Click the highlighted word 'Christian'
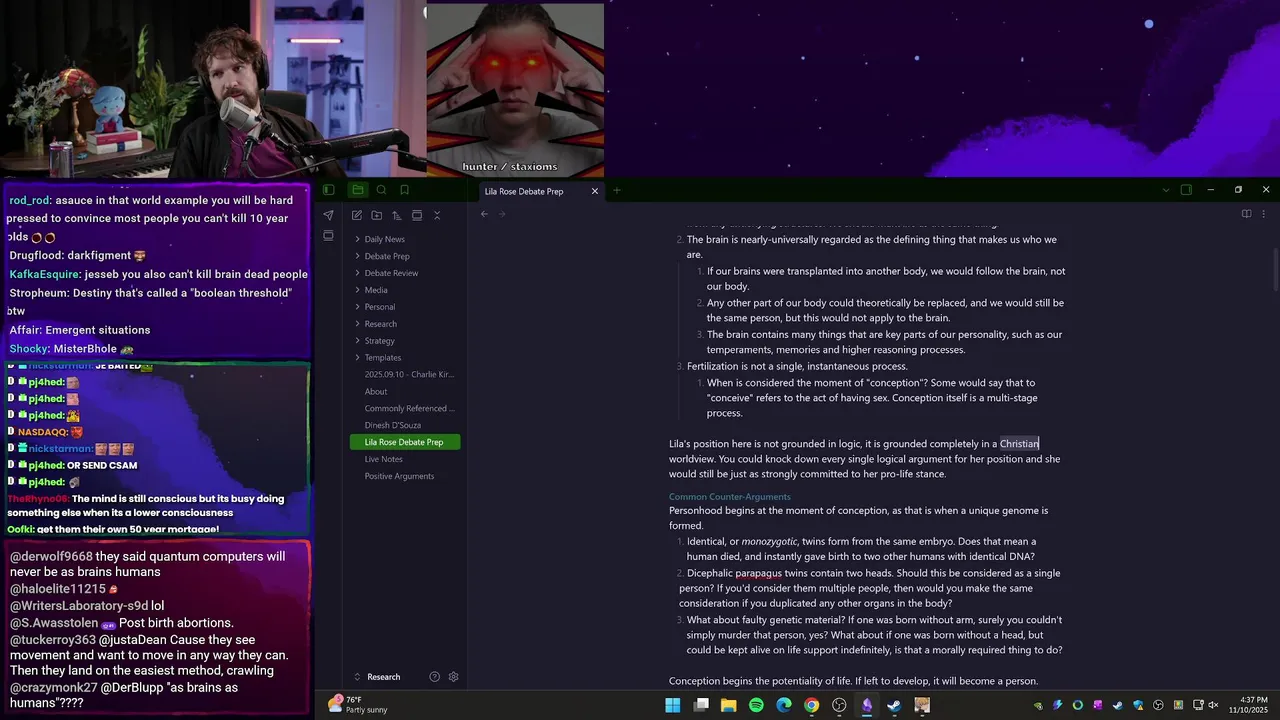Screen dimensions: 1280x720 pyautogui.click(x=1019, y=444)
